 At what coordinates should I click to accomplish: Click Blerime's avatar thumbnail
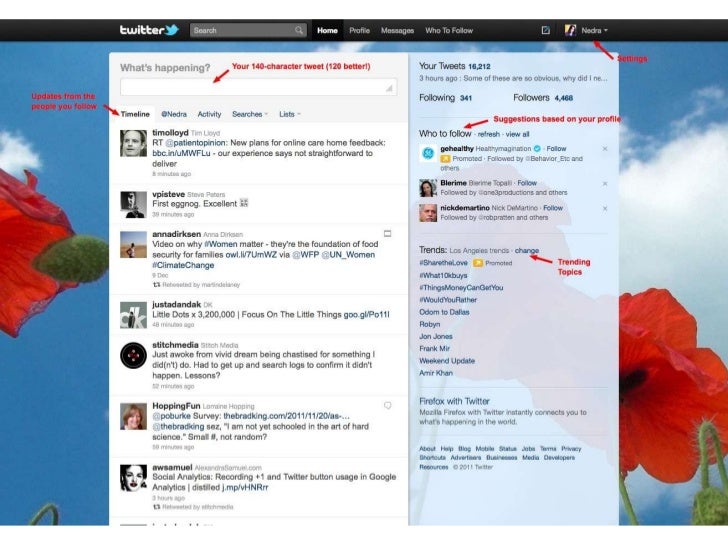[x=428, y=188]
